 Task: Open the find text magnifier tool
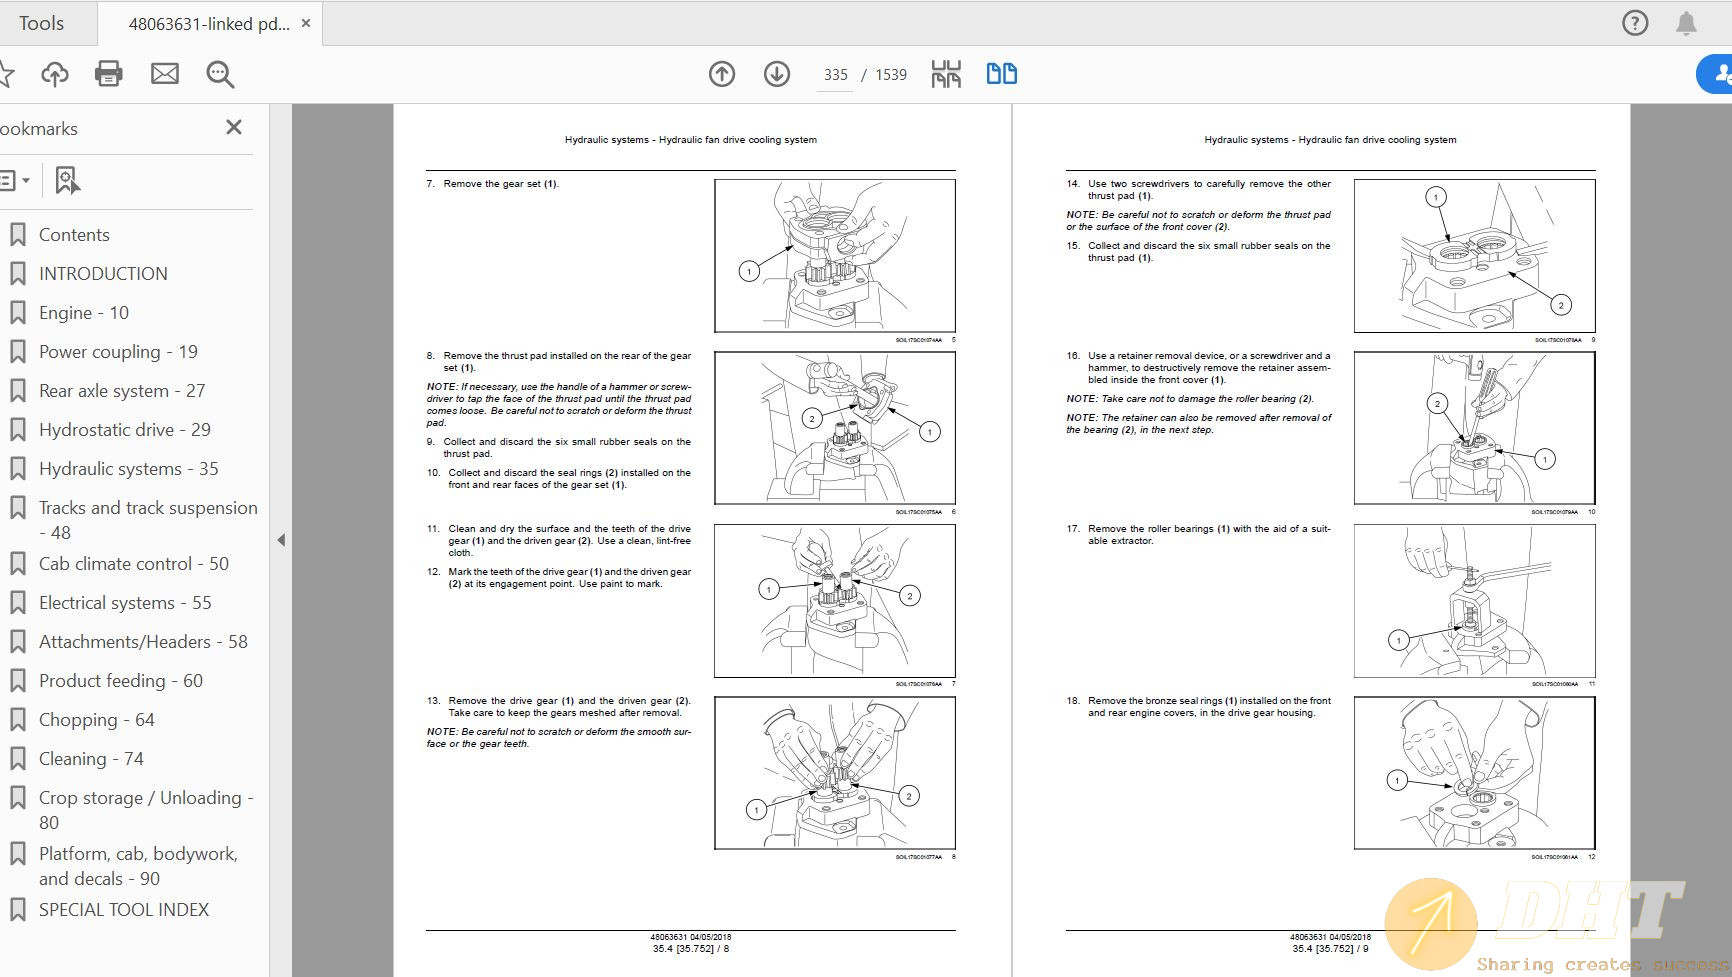[220, 74]
